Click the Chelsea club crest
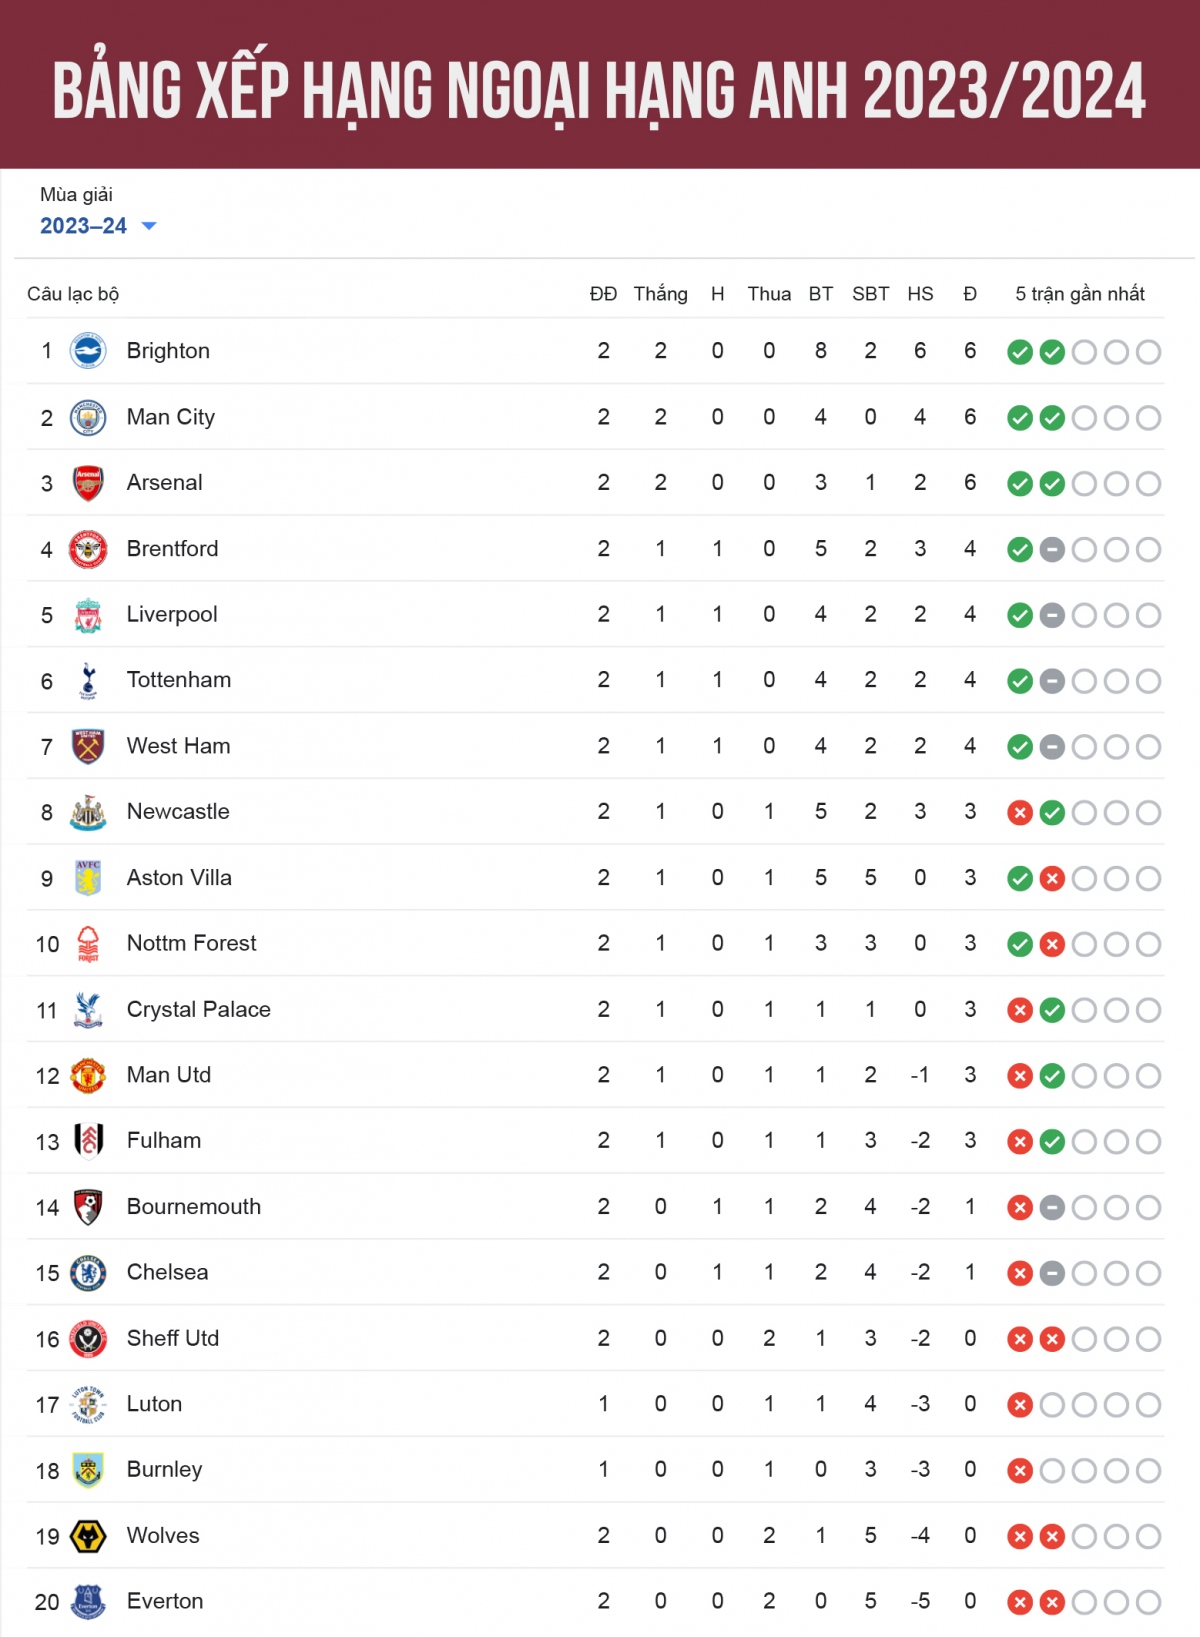Image resolution: width=1200 pixels, height=1637 pixels. point(88,1273)
